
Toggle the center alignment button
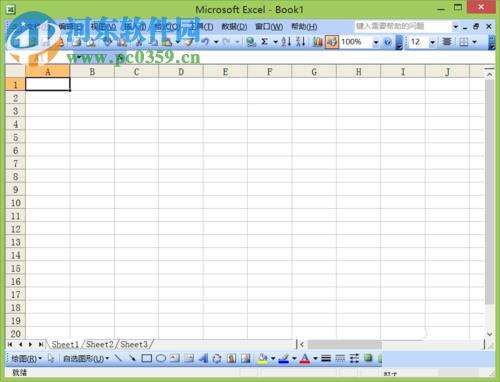[x=447, y=42]
